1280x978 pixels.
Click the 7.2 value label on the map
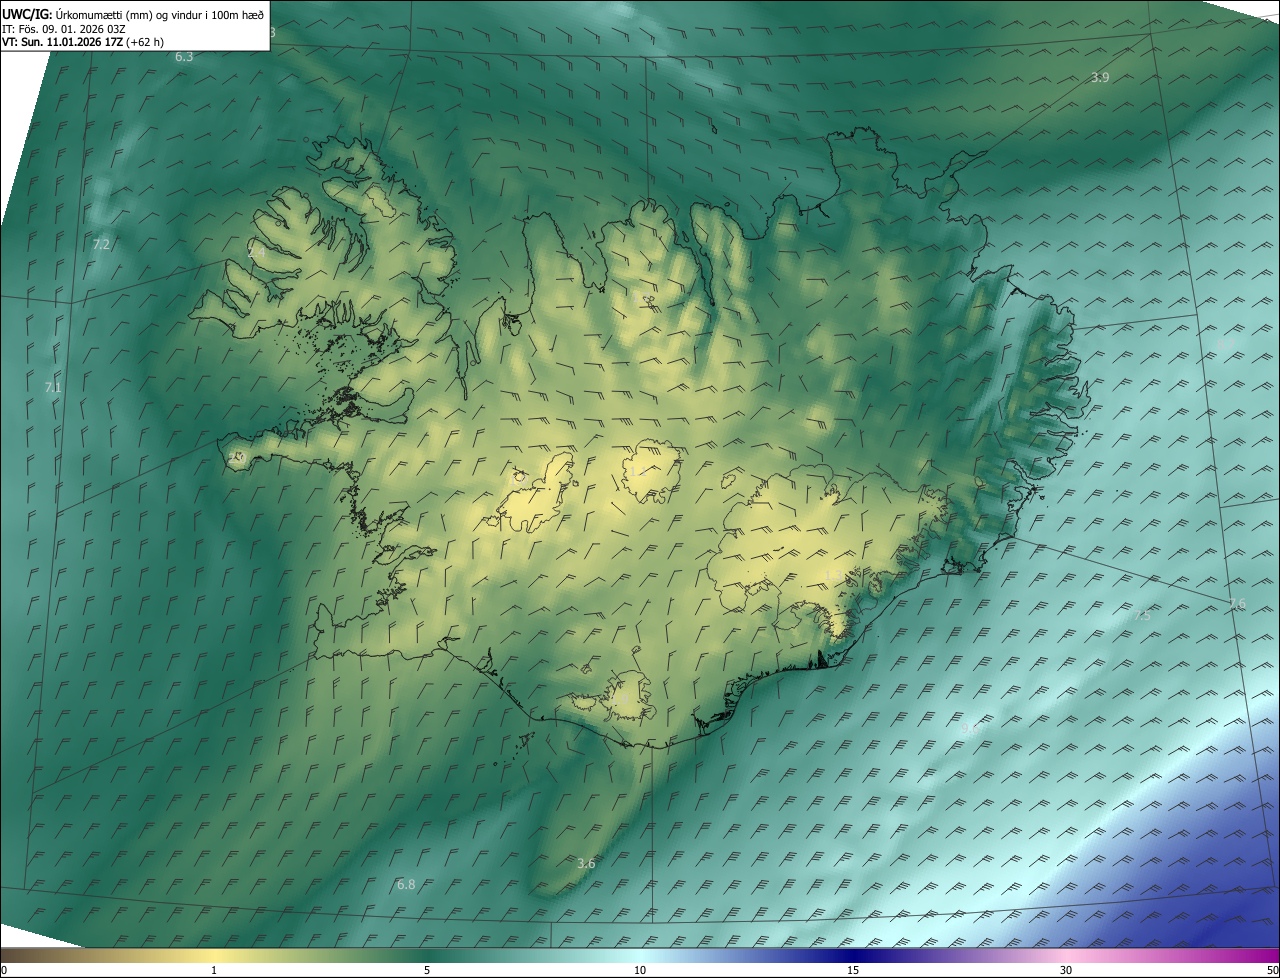pyautogui.click(x=101, y=244)
